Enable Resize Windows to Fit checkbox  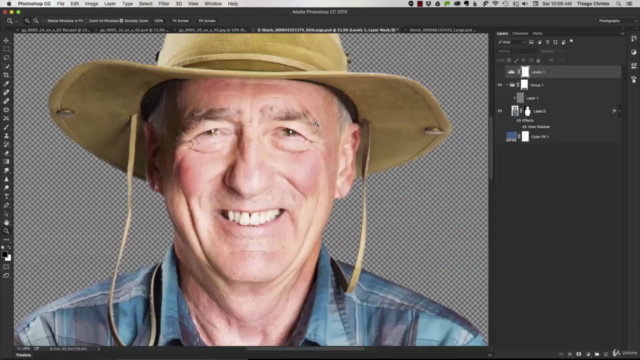point(44,21)
